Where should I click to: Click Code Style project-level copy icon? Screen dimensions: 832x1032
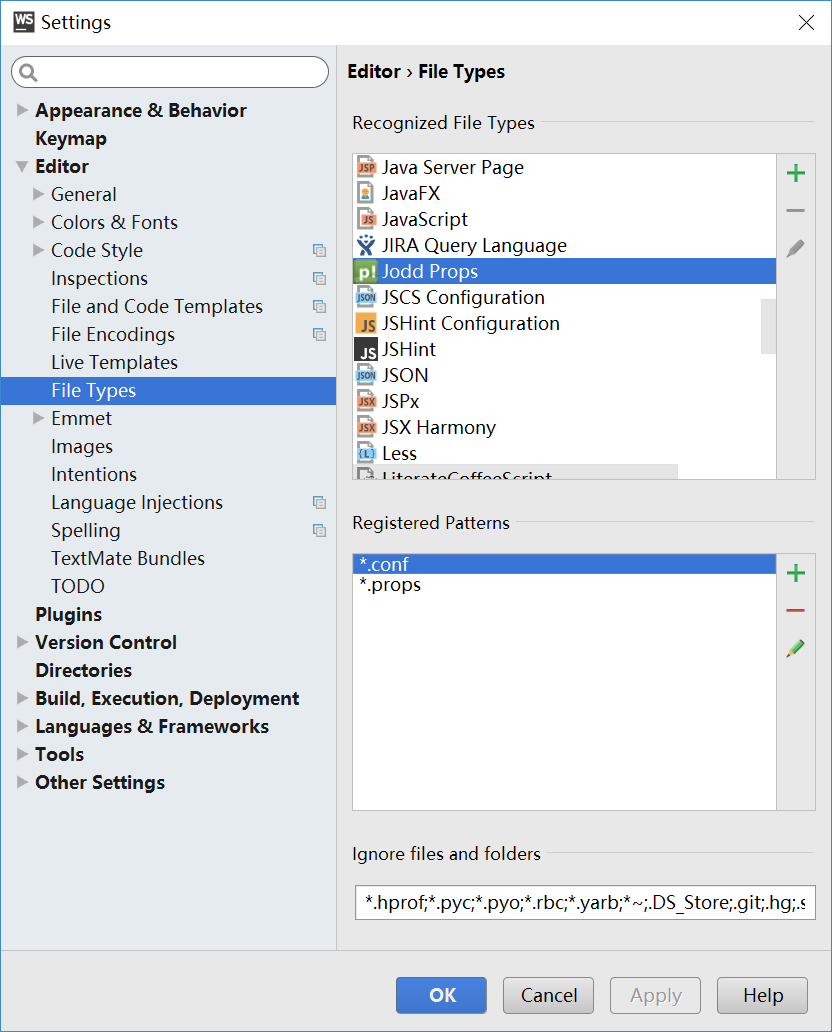click(319, 251)
